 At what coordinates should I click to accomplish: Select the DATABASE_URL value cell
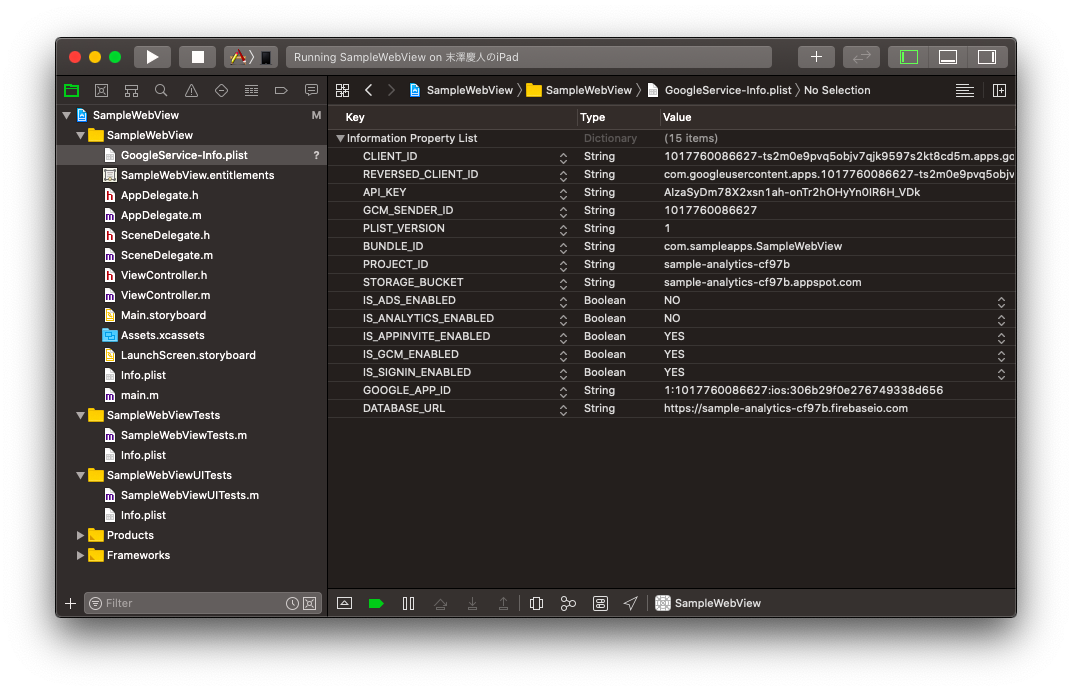pyautogui.click(x=838, y=409)
